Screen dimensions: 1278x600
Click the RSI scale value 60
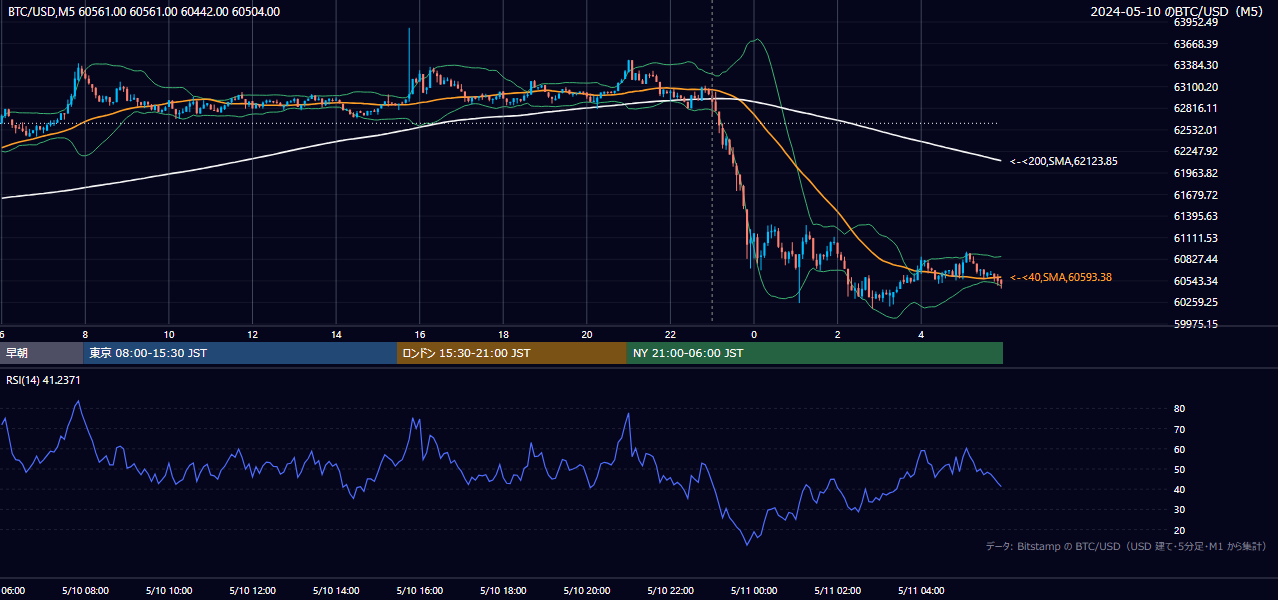(x=1179, y=449)
